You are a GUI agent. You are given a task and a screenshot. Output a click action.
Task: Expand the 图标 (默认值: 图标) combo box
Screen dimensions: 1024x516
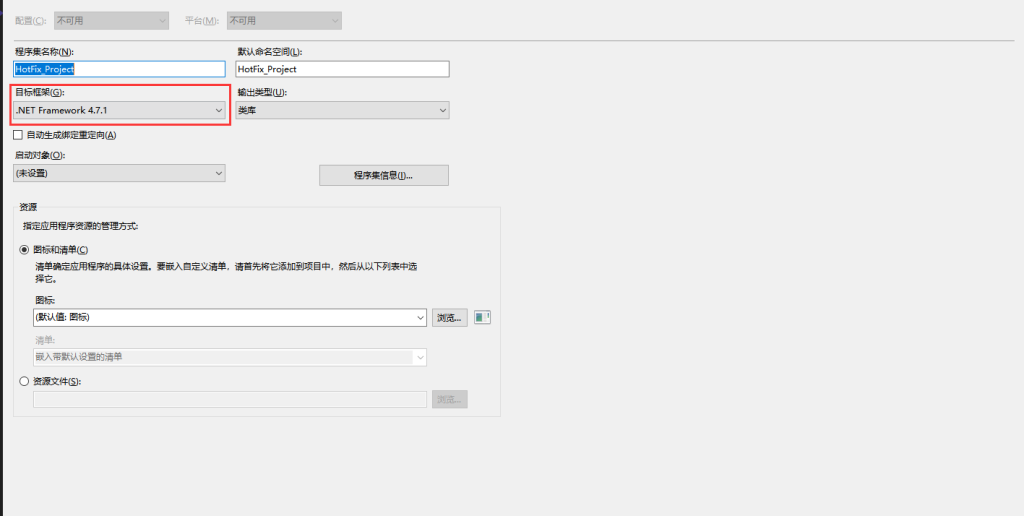[230, 318]
